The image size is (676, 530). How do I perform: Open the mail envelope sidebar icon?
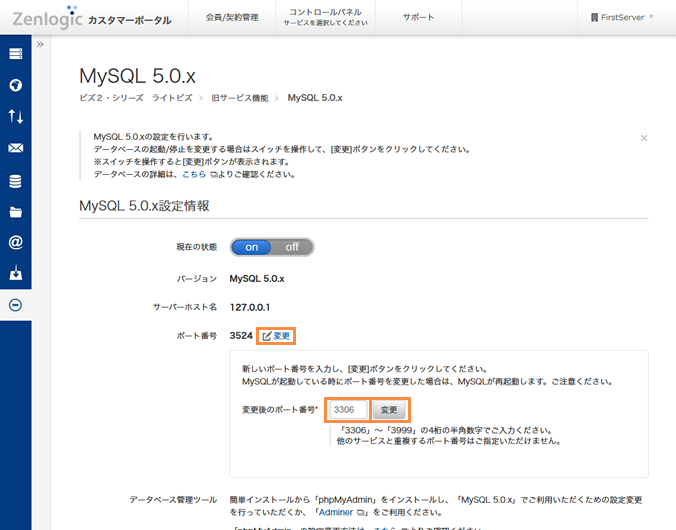point(16,148)
